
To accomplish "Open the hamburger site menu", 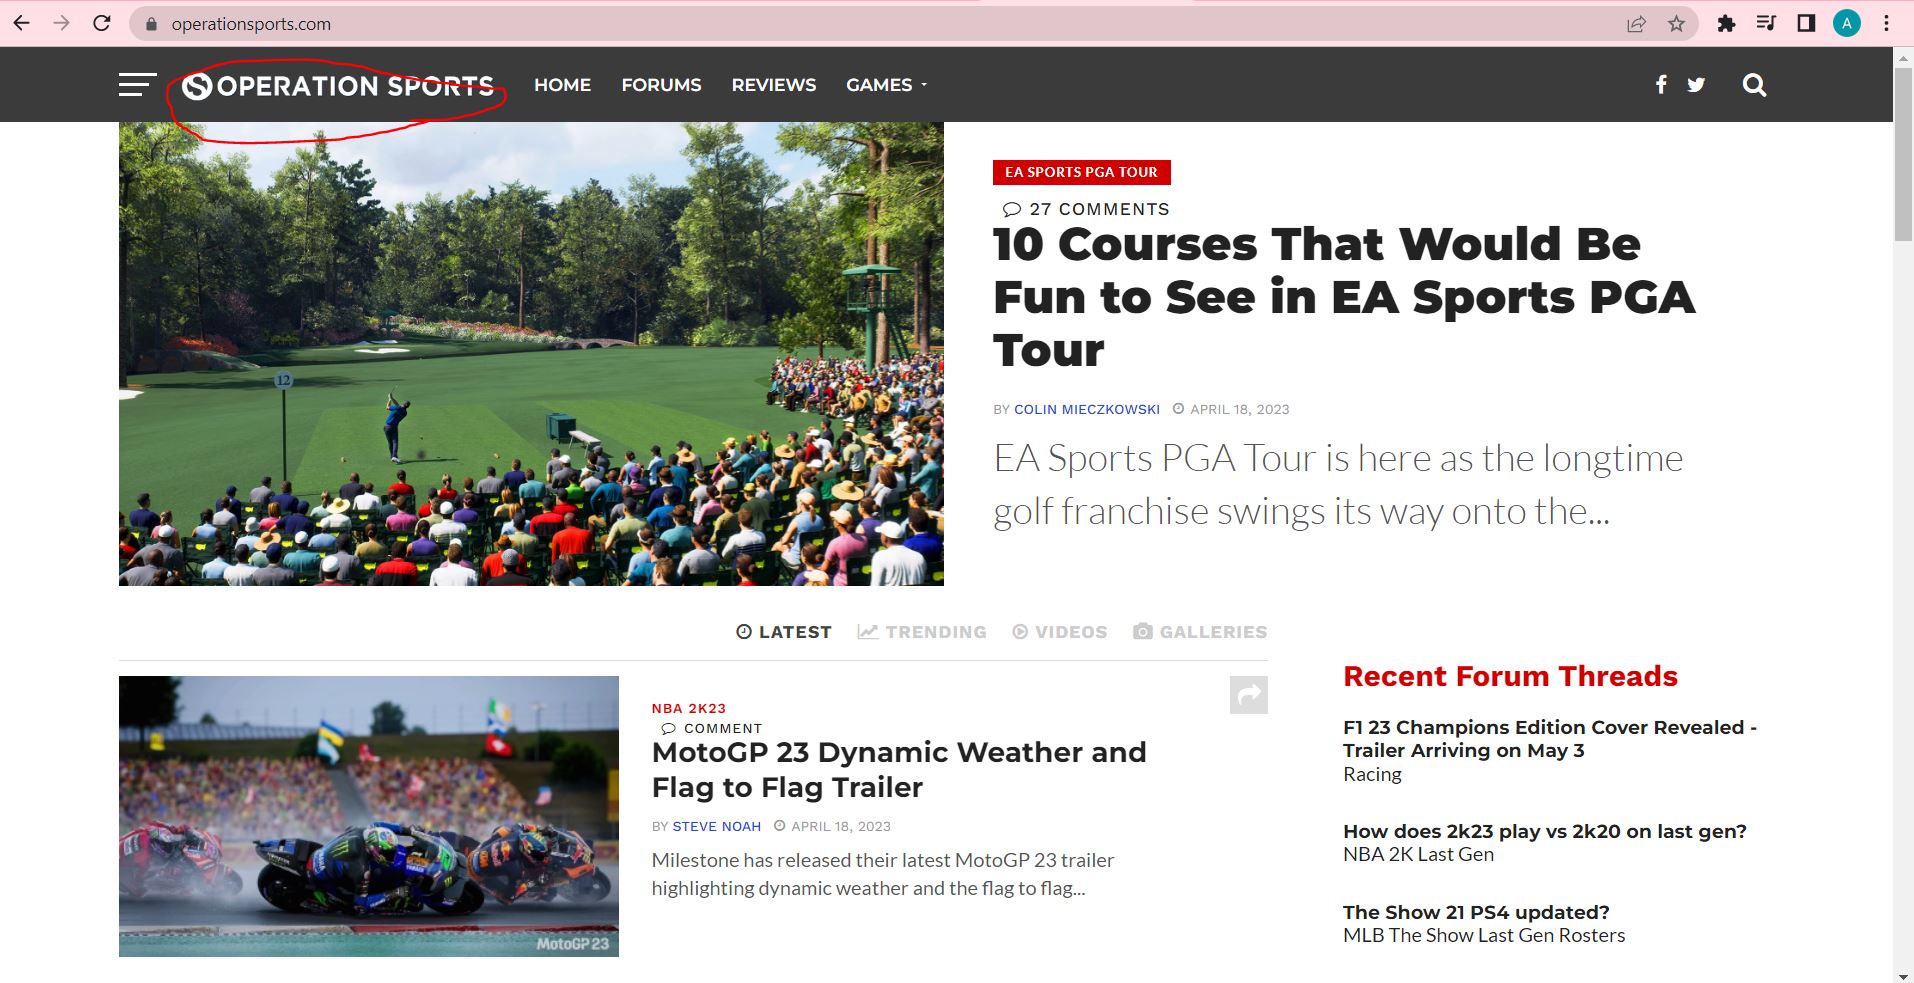I will pyautogui.click(x=138, y=85).
